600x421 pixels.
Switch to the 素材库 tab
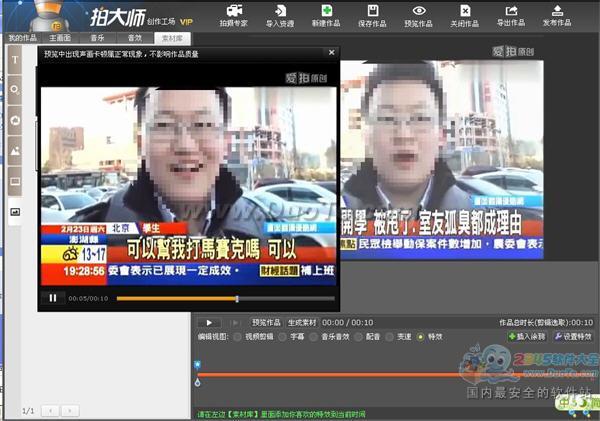172,37
